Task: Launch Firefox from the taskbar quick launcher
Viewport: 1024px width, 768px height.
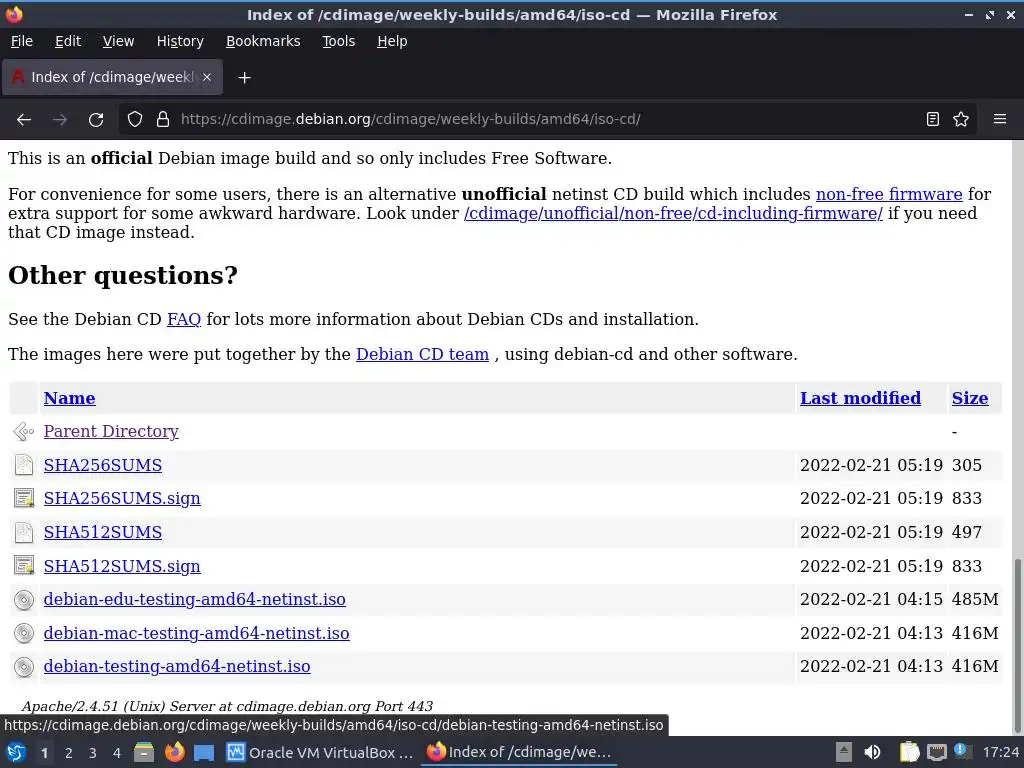Action: 174,753
